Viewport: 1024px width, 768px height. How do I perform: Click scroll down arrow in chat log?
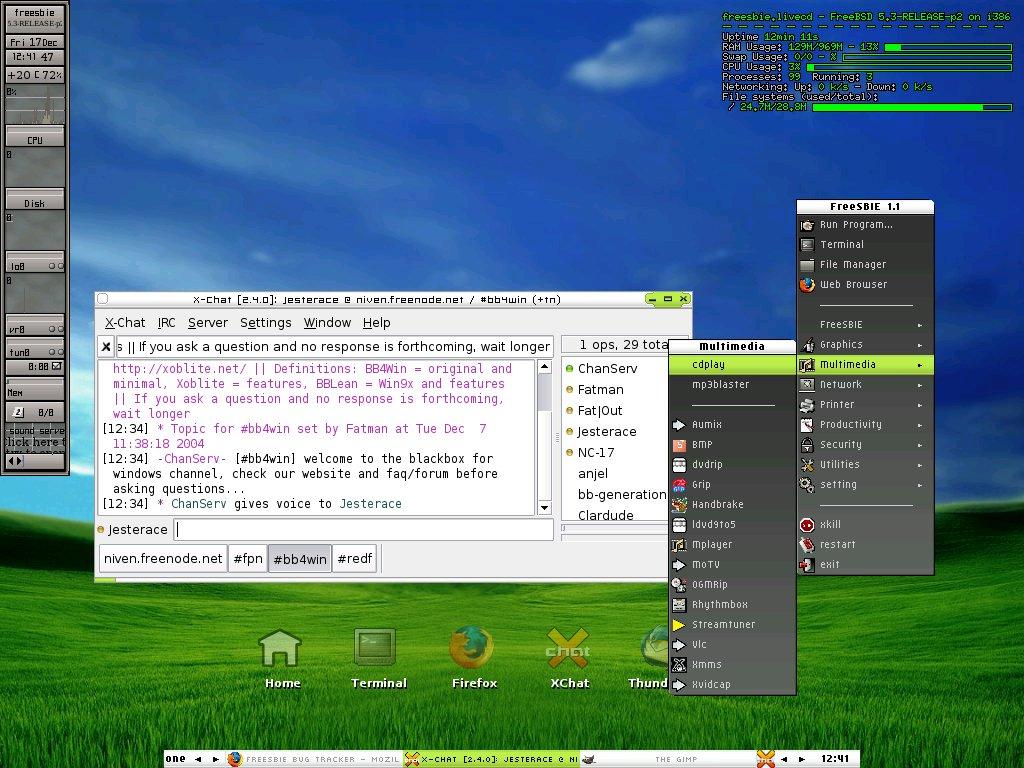pyautogui.click(x=544, y=508)
